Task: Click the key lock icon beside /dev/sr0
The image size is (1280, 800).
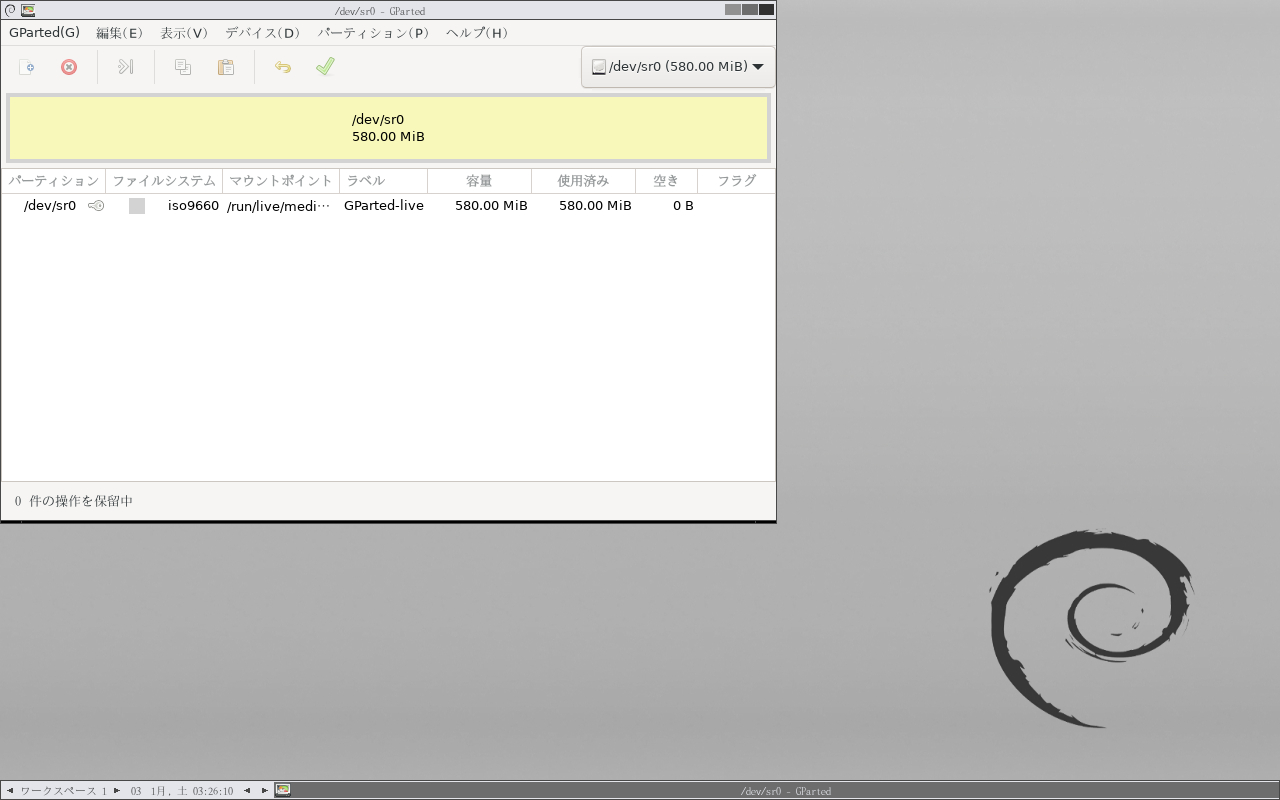Action: (x=96, y=206)
